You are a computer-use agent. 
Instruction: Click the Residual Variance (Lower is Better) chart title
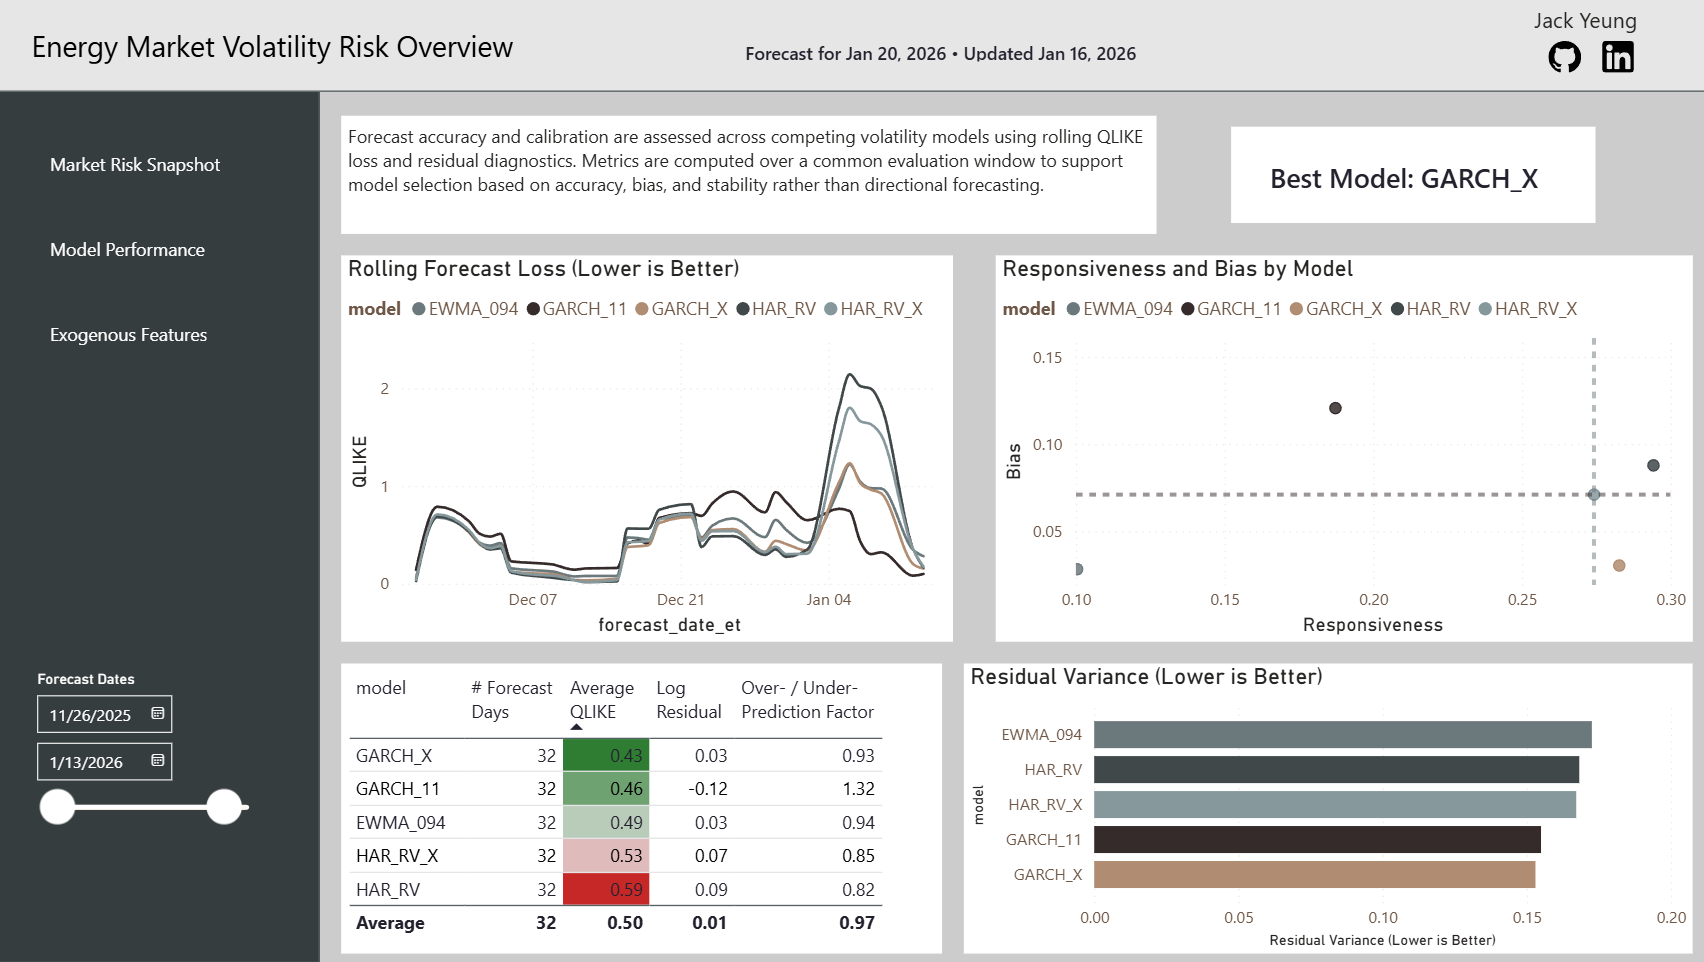(x=1147, y=677)
